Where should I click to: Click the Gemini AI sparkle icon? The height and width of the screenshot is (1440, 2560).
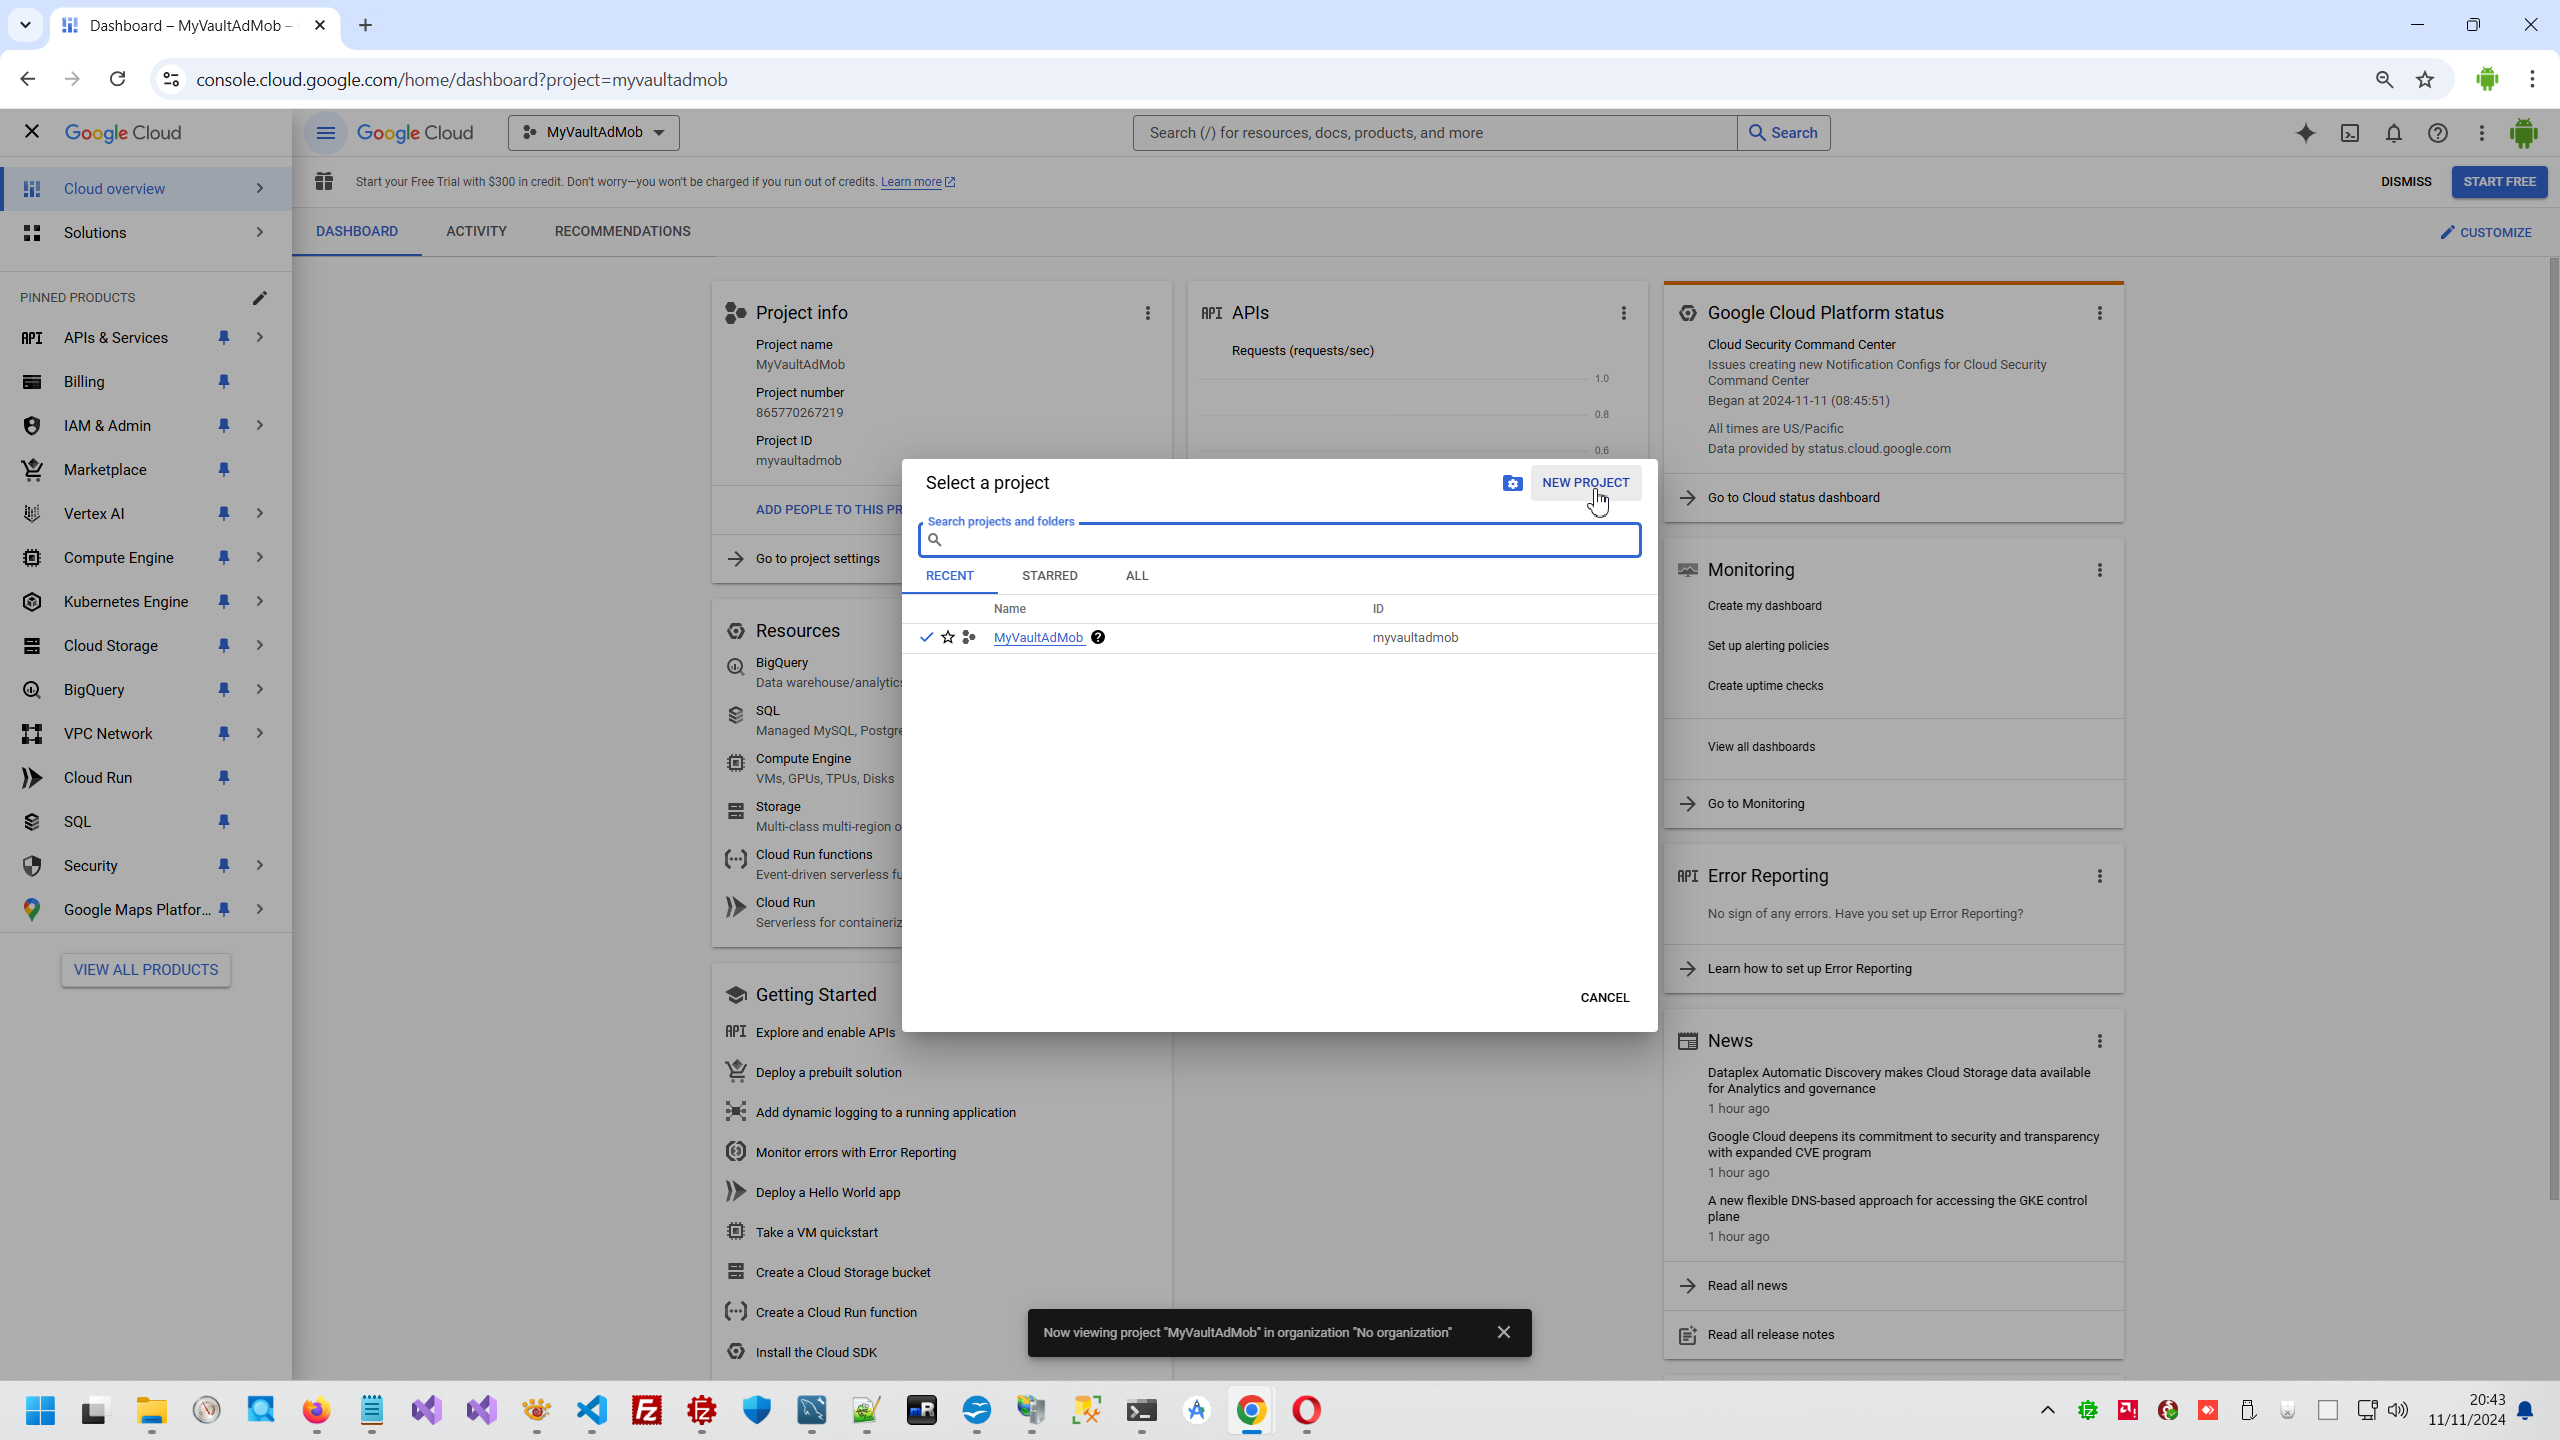[2305, 133]
